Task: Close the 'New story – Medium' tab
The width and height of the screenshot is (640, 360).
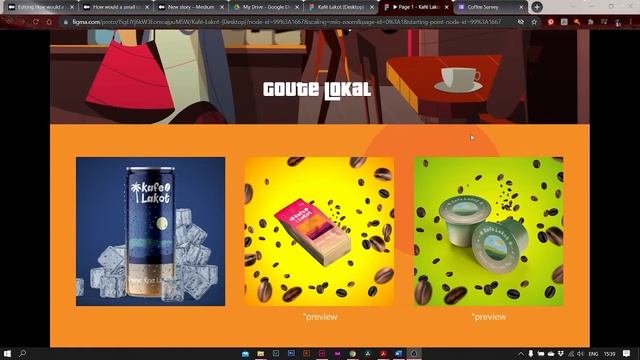Action: (x=222, y=7)
